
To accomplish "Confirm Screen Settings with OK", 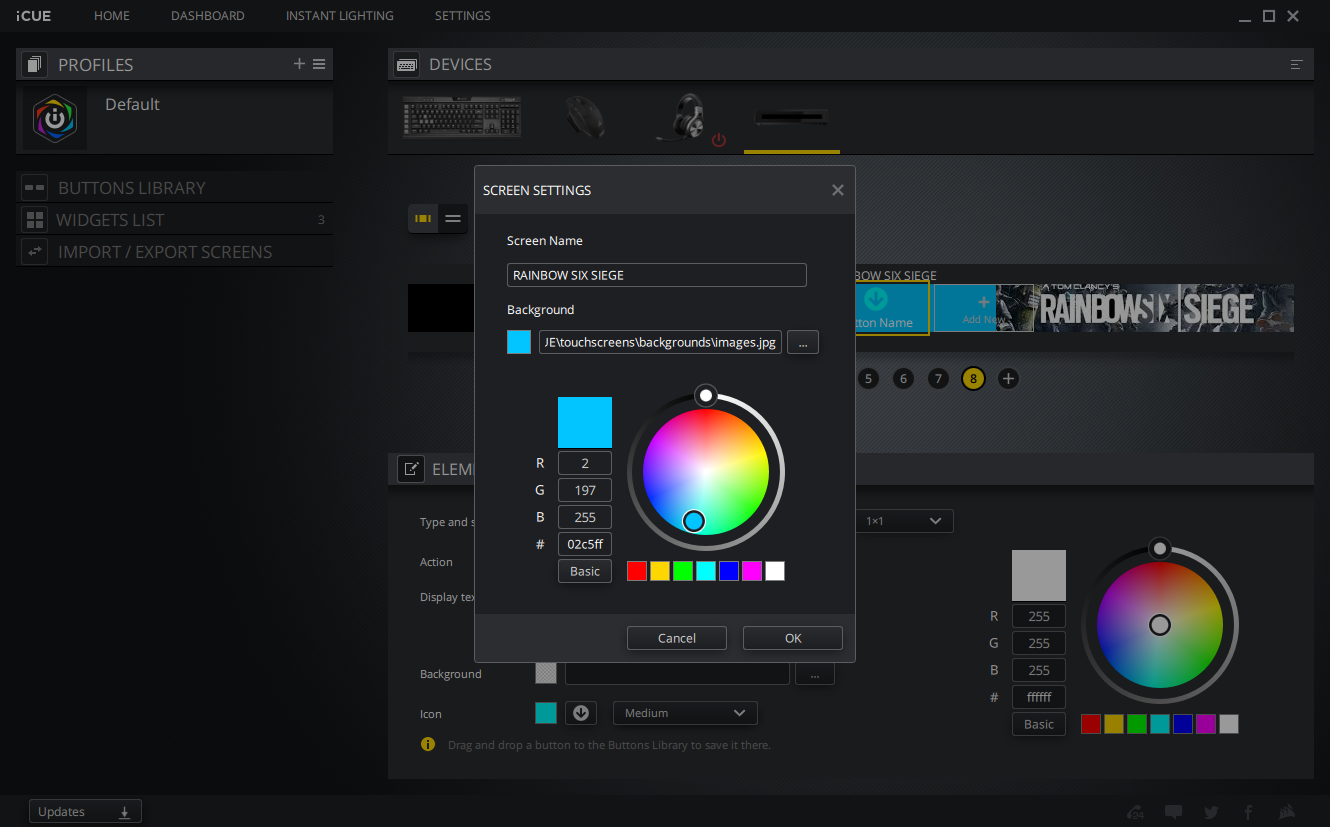I will [x=793, y=638].
